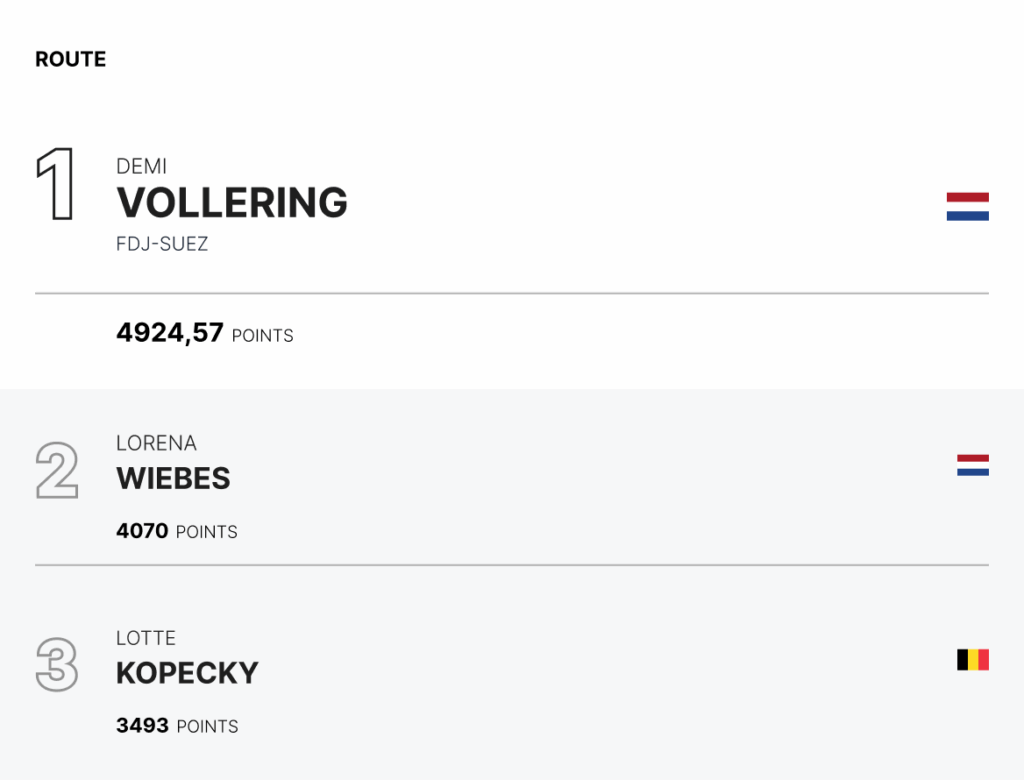
Task: Click the 4070 points value
Action: pos(142,530)
